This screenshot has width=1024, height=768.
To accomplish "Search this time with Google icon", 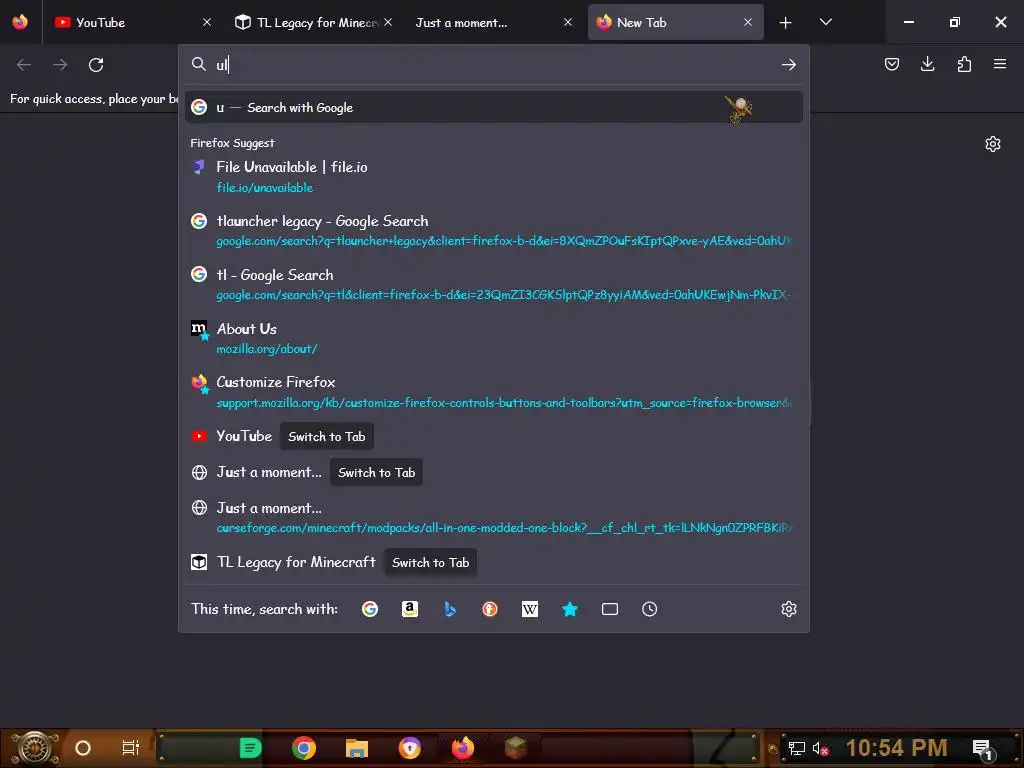I will coord(370,609).
